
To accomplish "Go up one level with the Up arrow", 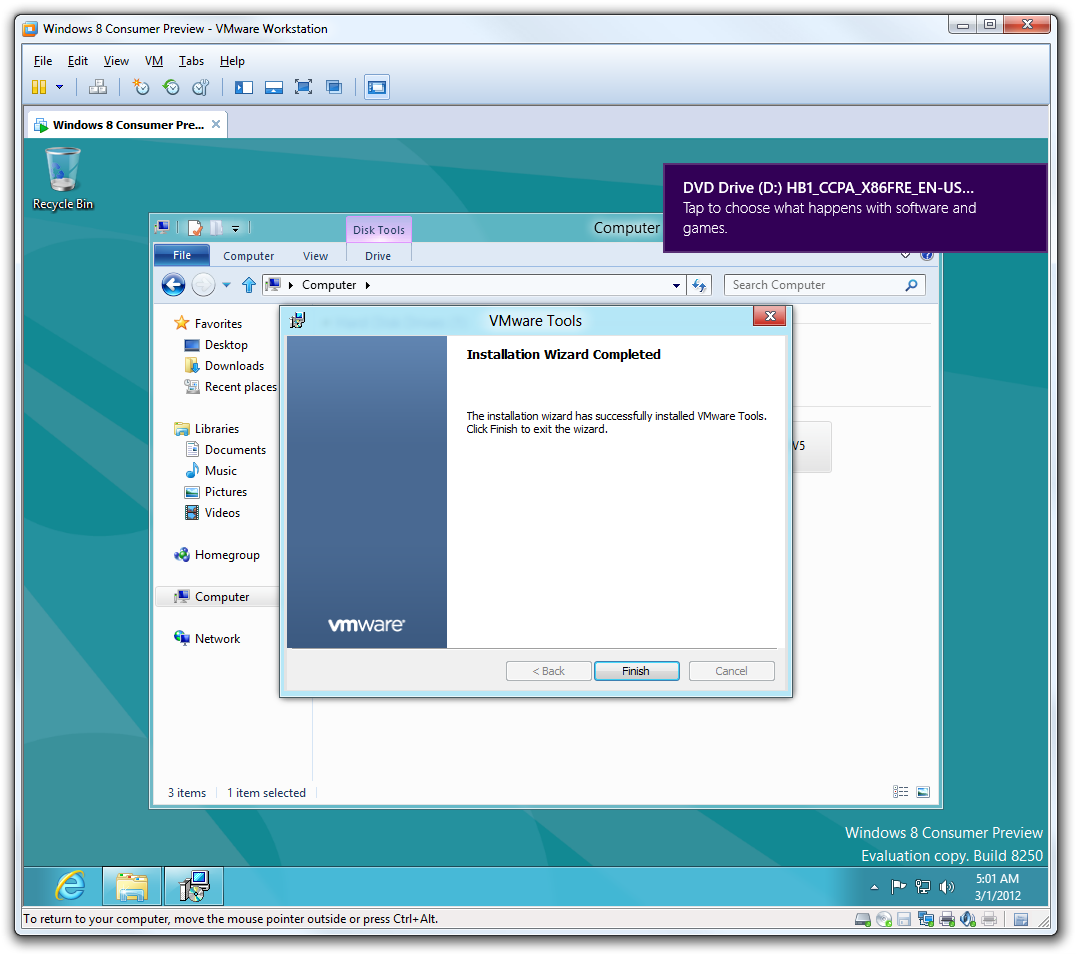I will pyautogui.click(x=249, y=285).
